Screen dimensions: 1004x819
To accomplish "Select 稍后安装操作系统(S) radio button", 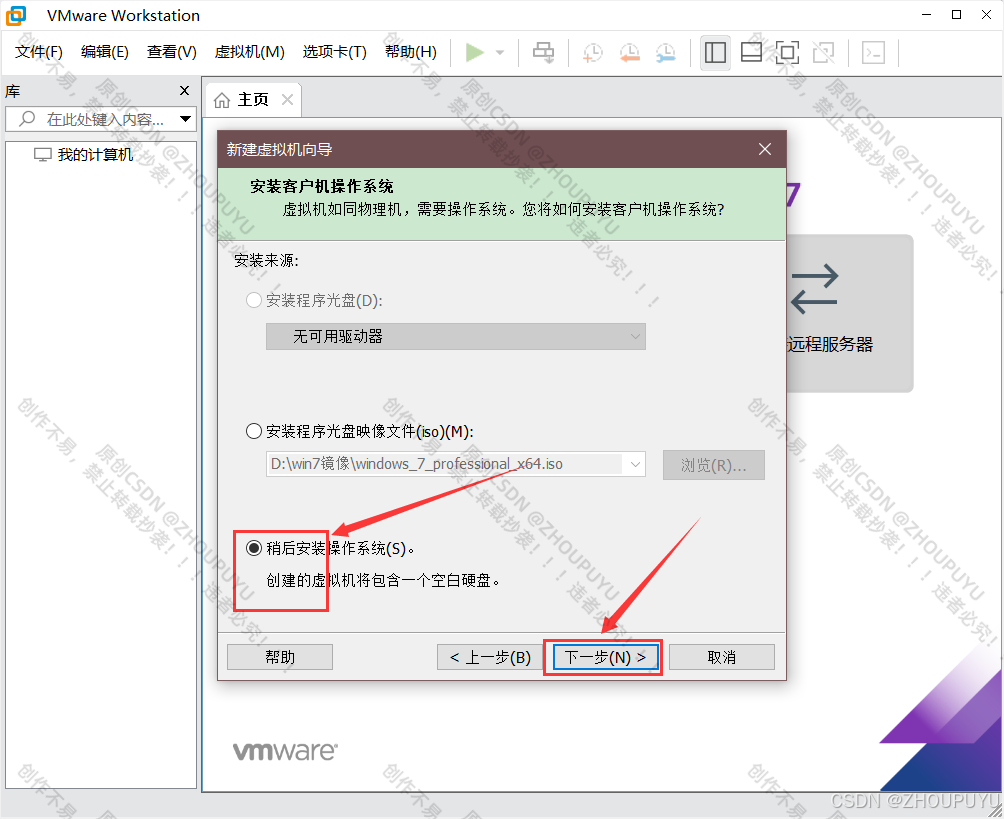I will pos(254,547).
